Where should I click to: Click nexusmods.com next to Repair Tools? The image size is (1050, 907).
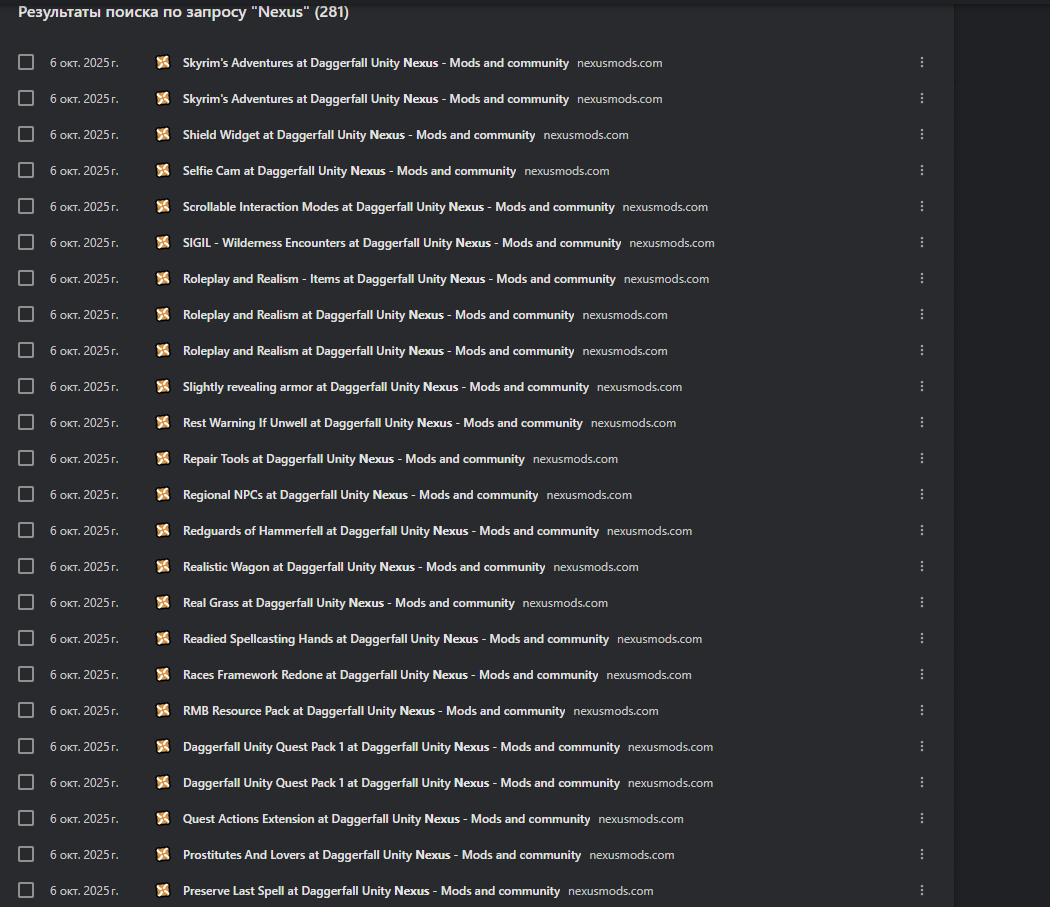point(575,459)
